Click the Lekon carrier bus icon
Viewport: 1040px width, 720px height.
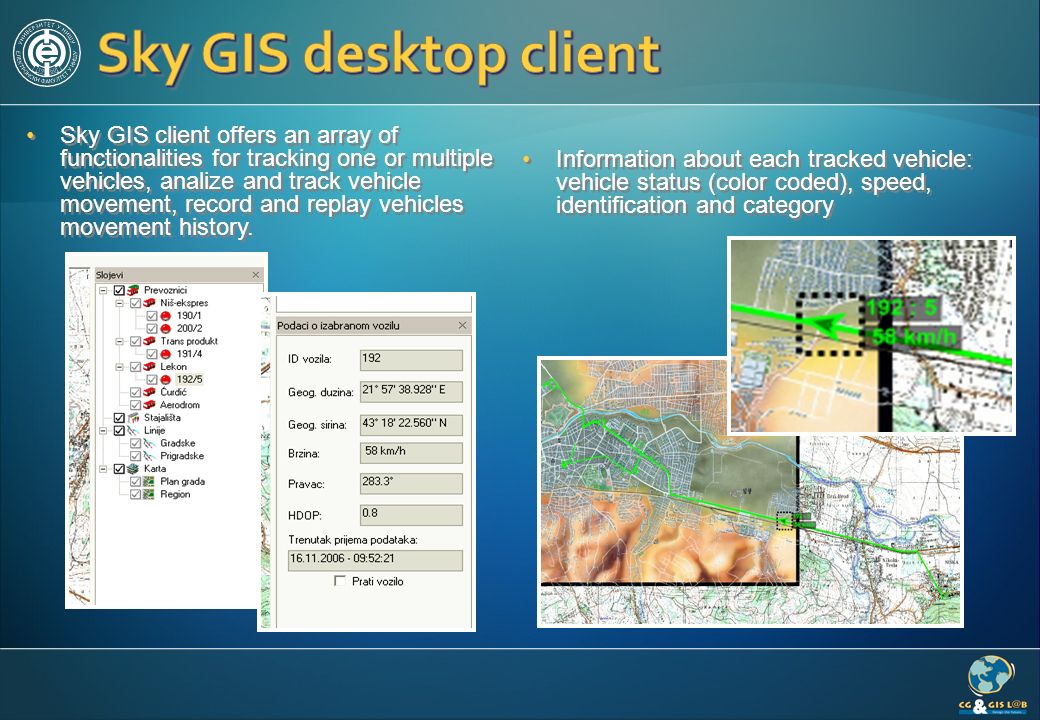[149, 367]
